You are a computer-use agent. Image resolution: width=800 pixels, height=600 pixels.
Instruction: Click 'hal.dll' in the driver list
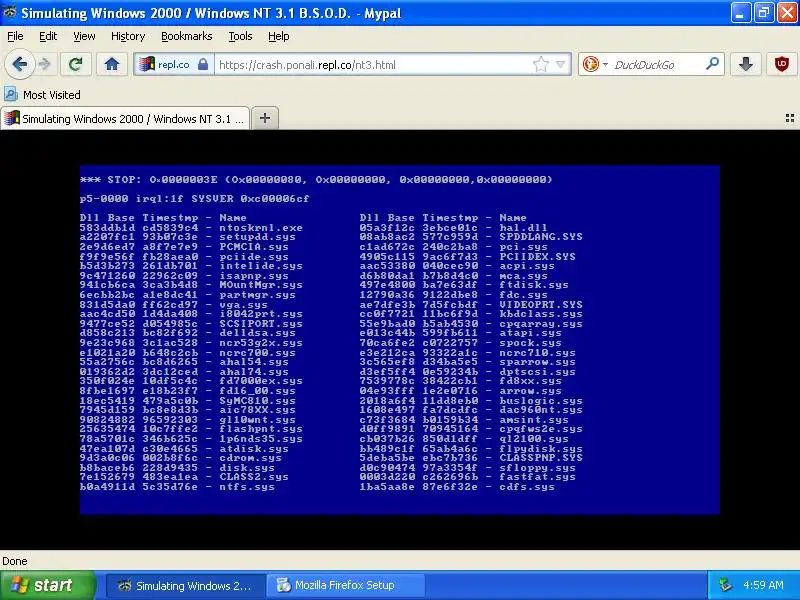point(523,228)
